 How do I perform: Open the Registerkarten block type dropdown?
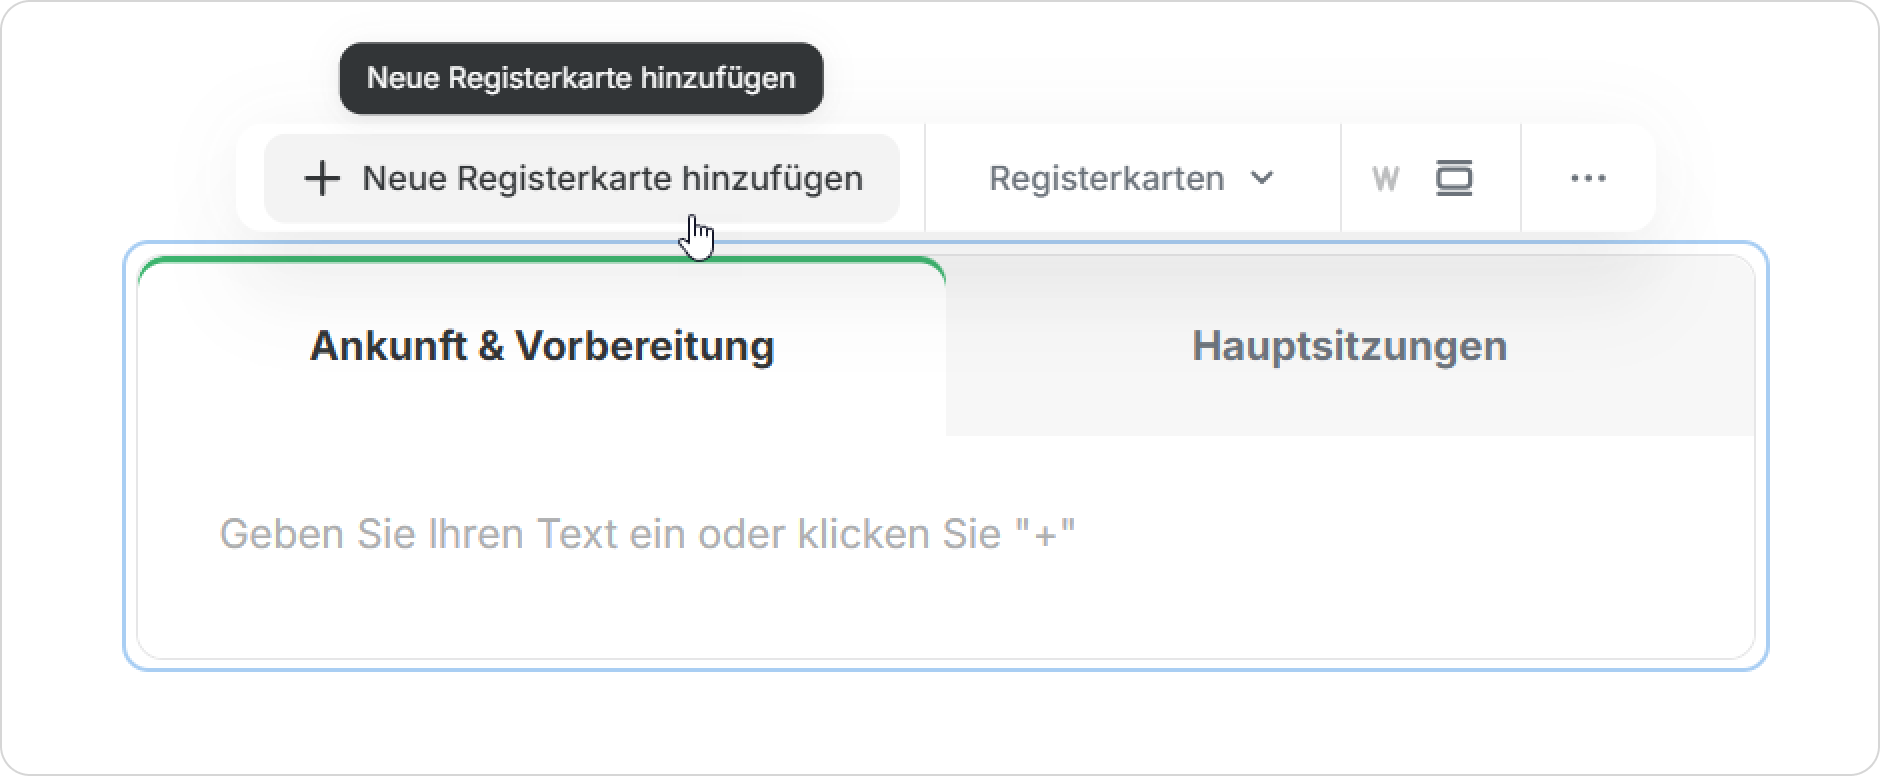click(1131, 179)
